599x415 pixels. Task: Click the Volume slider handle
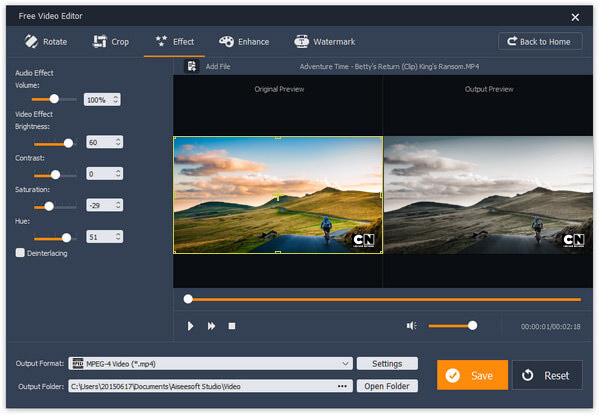tap(54, 99)
